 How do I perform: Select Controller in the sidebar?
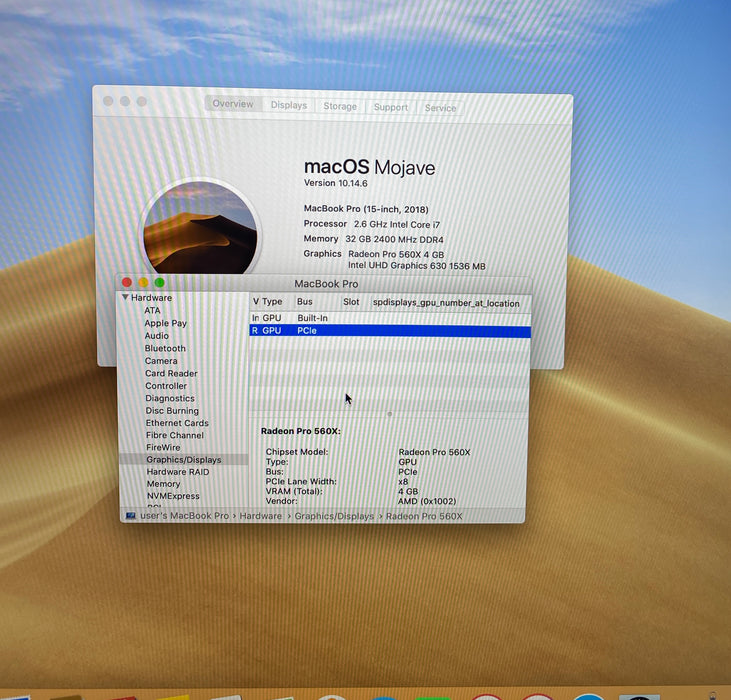coord(166,386)
